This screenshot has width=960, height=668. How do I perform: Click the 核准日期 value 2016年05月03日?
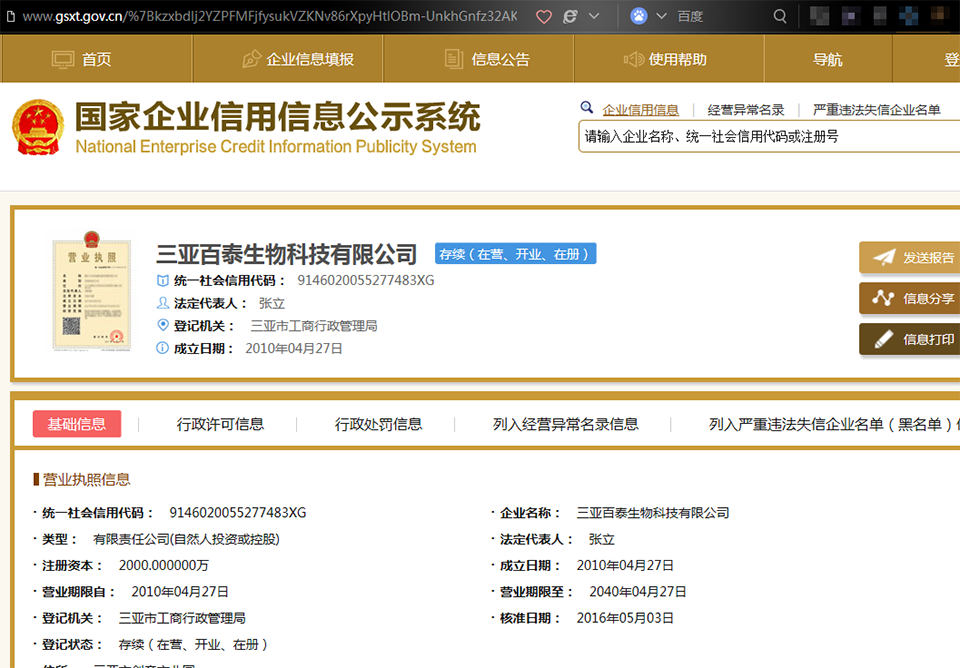624,618
